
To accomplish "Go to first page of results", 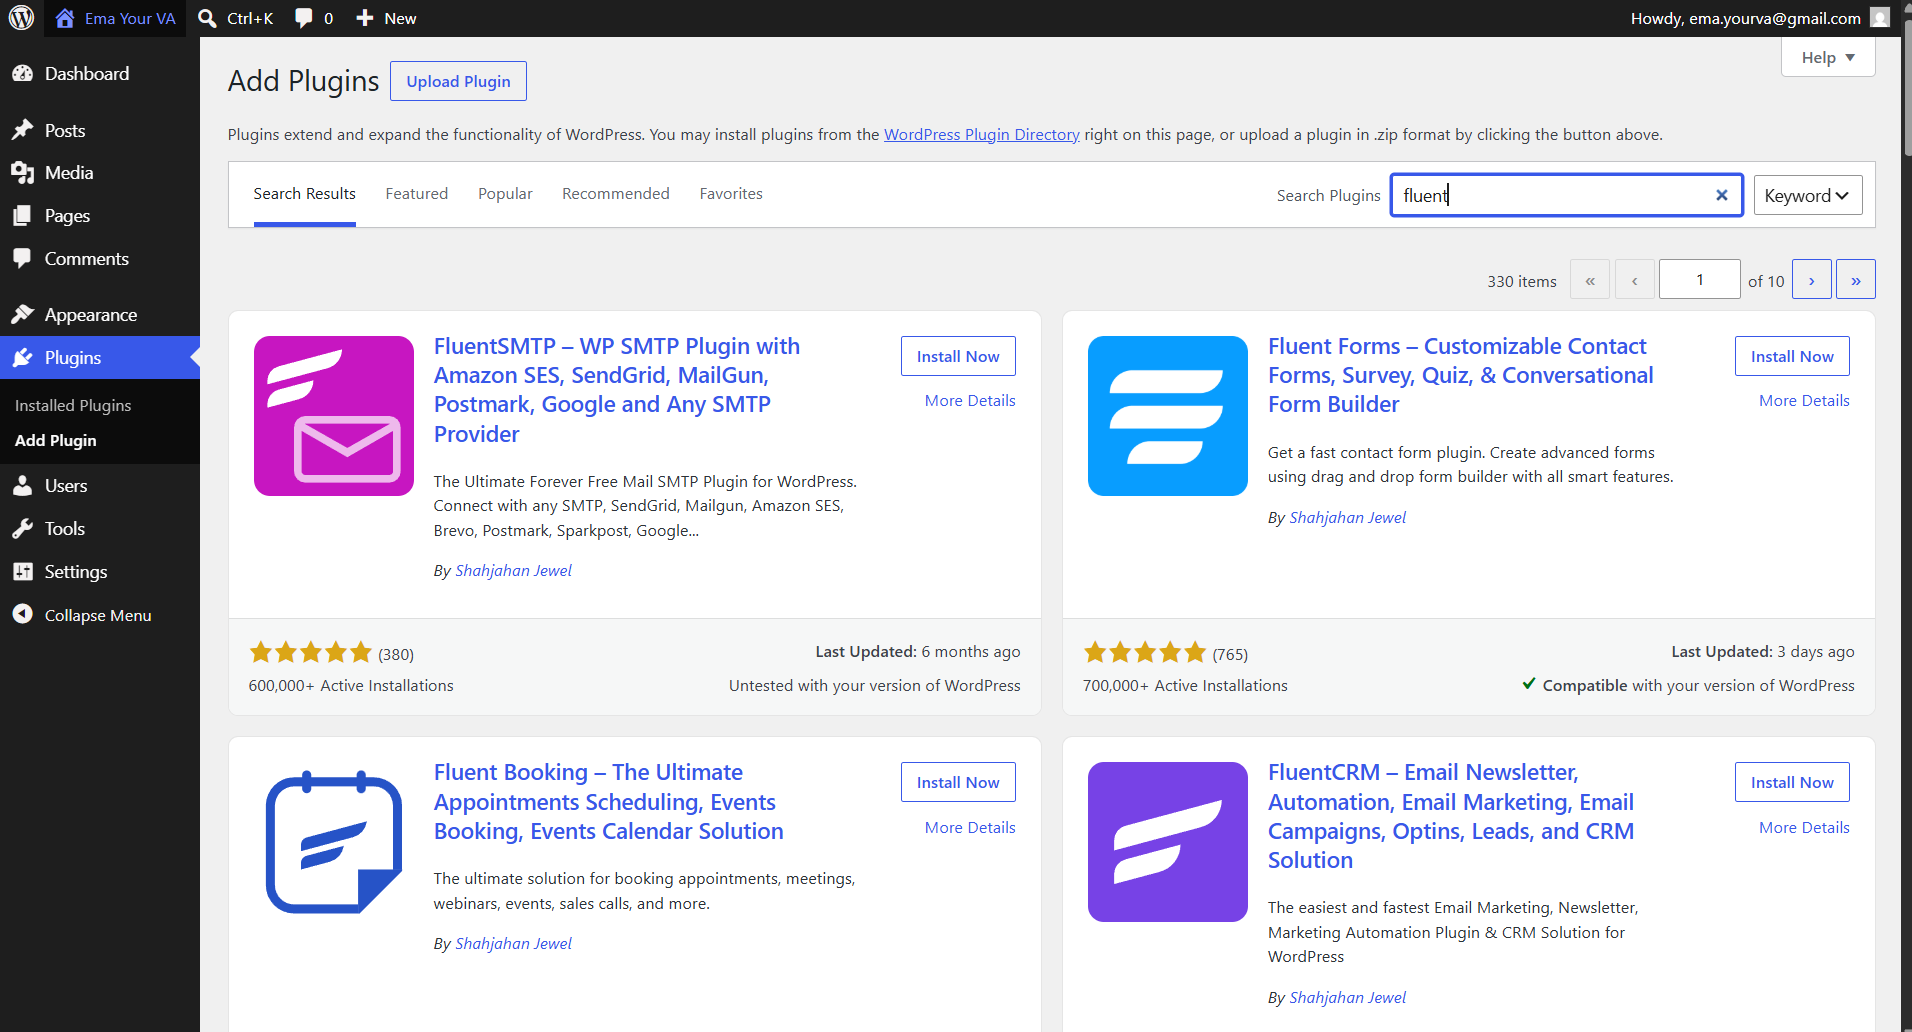I will (x=1589, y=280).
